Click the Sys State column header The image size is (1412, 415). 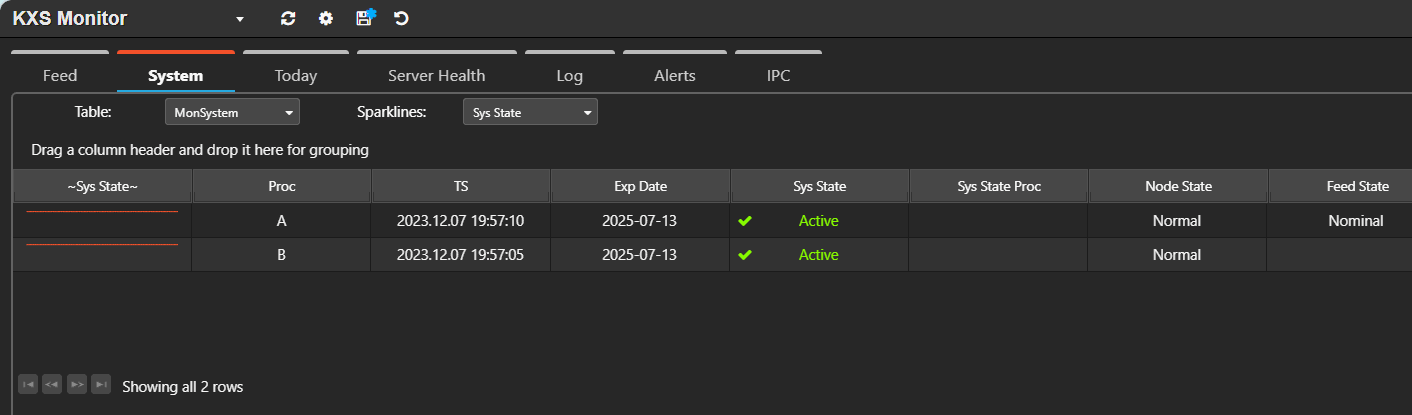coord(820,186)
